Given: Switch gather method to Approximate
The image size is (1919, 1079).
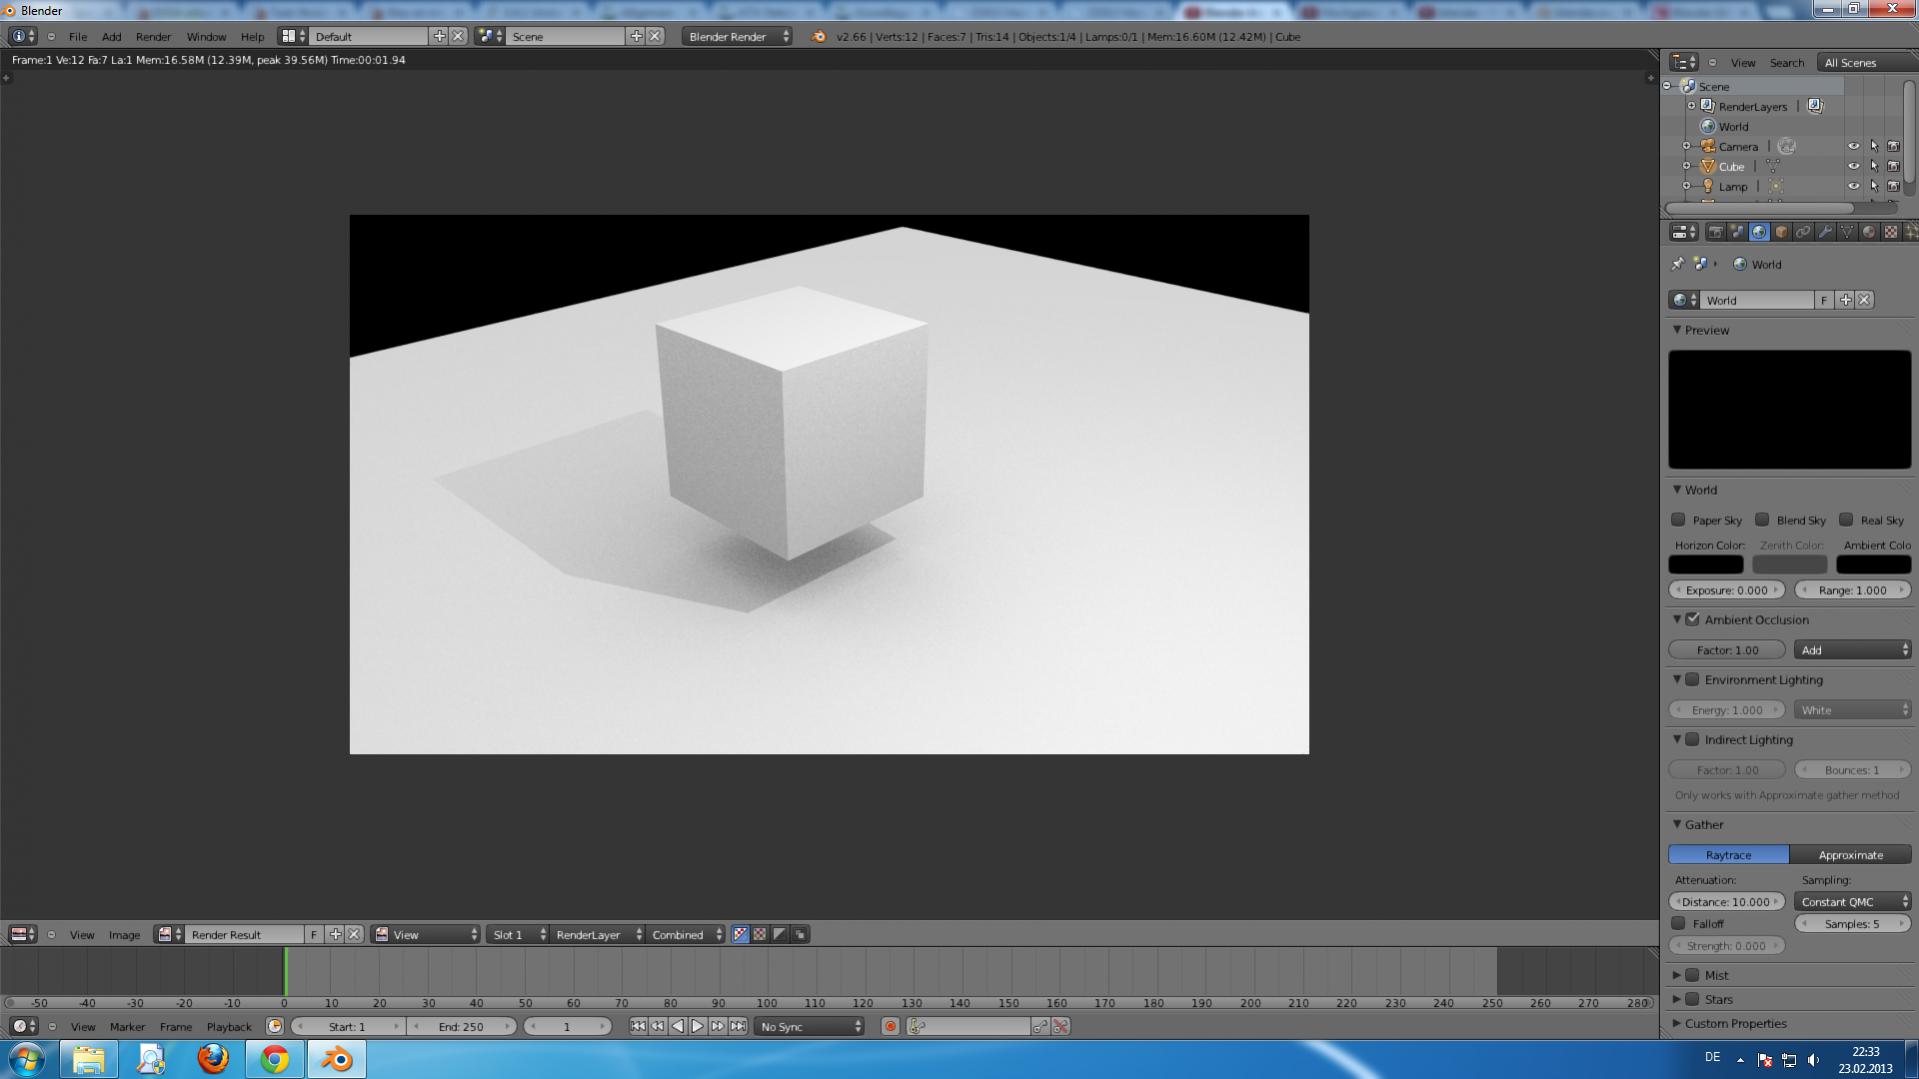Looking at the screenshot, I should (x=1850, y=854).
